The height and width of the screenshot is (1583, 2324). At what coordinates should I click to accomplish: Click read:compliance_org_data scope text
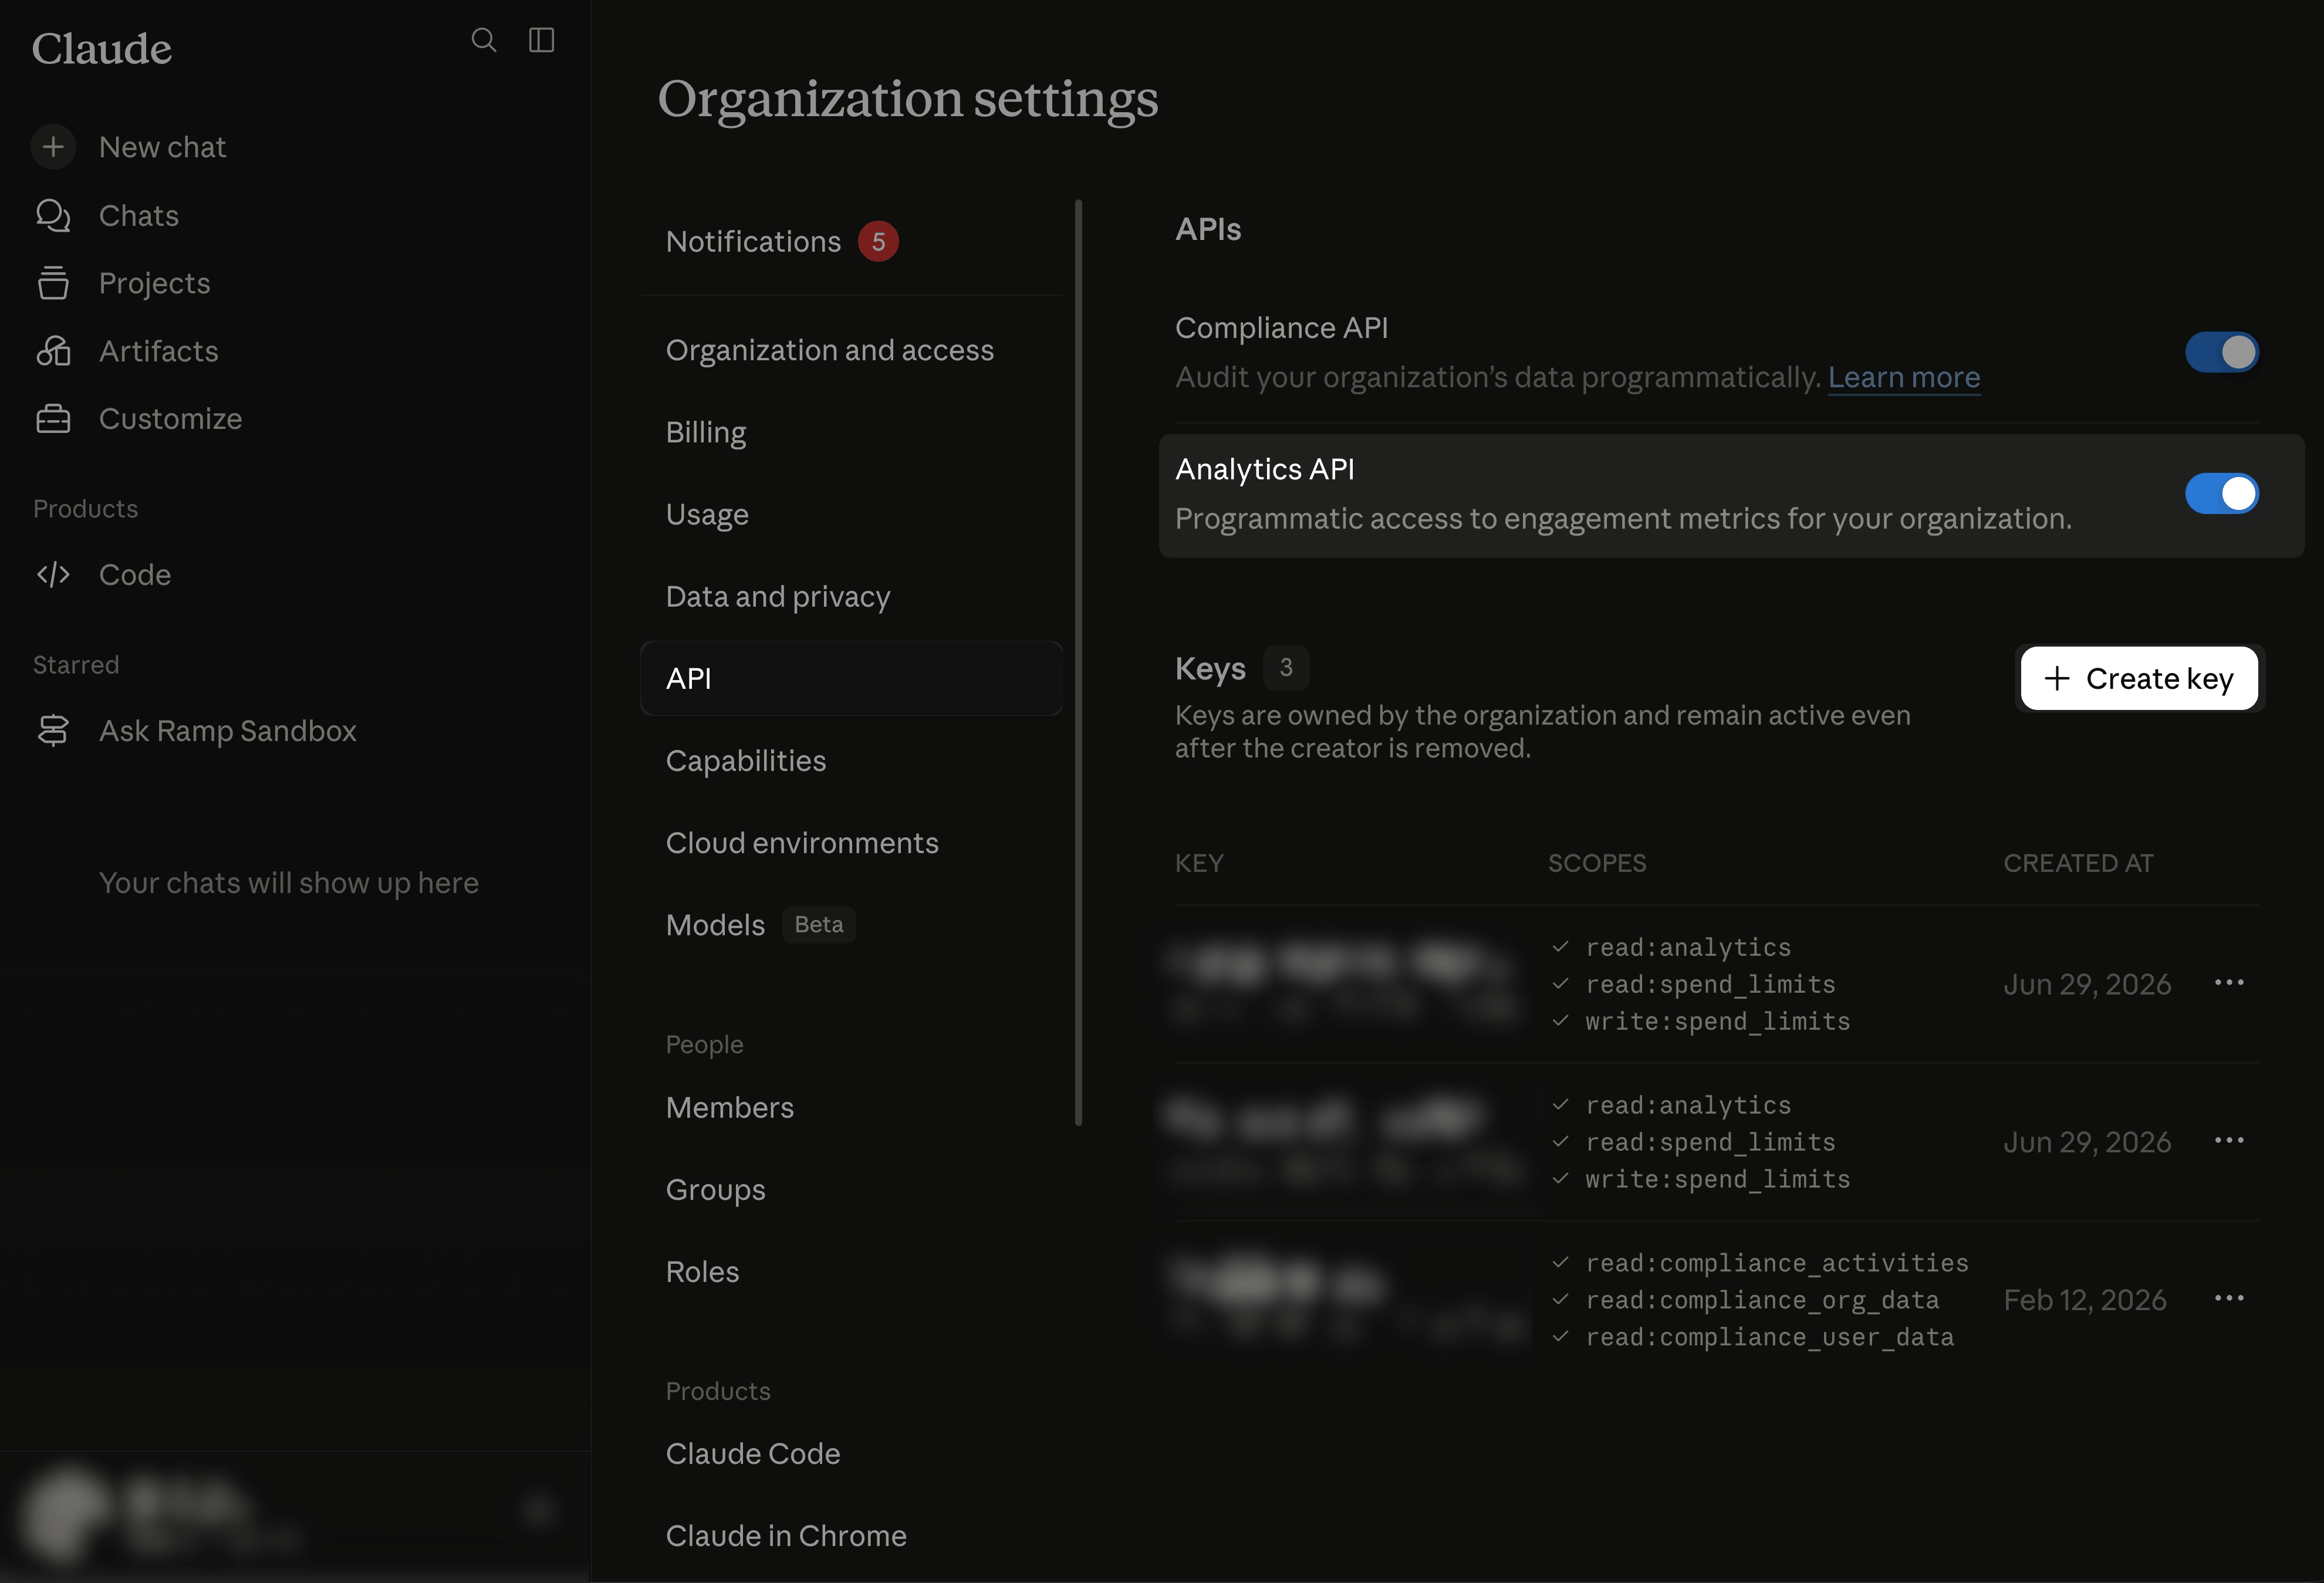(1762, 1300)
